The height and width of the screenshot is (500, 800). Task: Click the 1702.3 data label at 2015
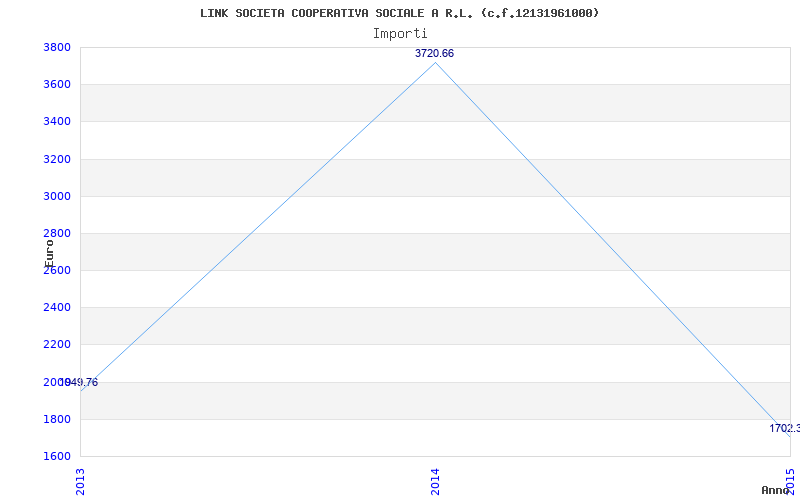785,428
